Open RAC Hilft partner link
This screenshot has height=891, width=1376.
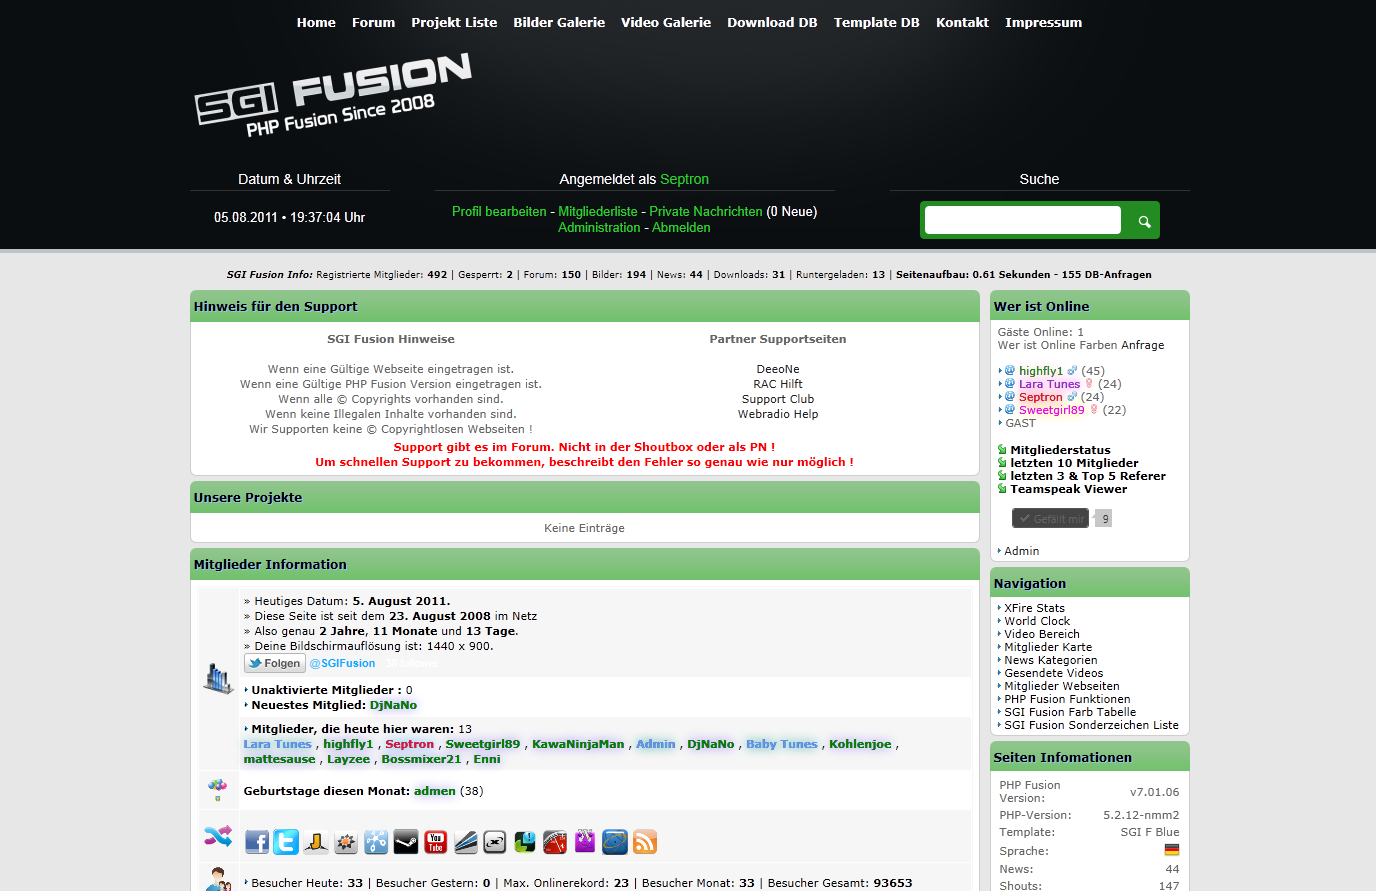[778, 384]
